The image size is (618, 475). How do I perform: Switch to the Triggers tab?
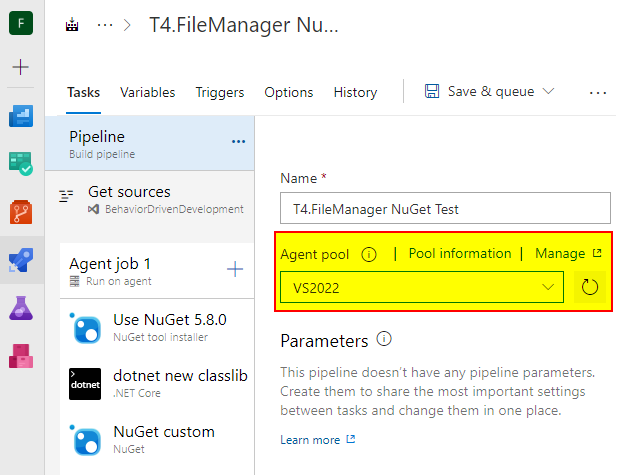pos(220,92)
